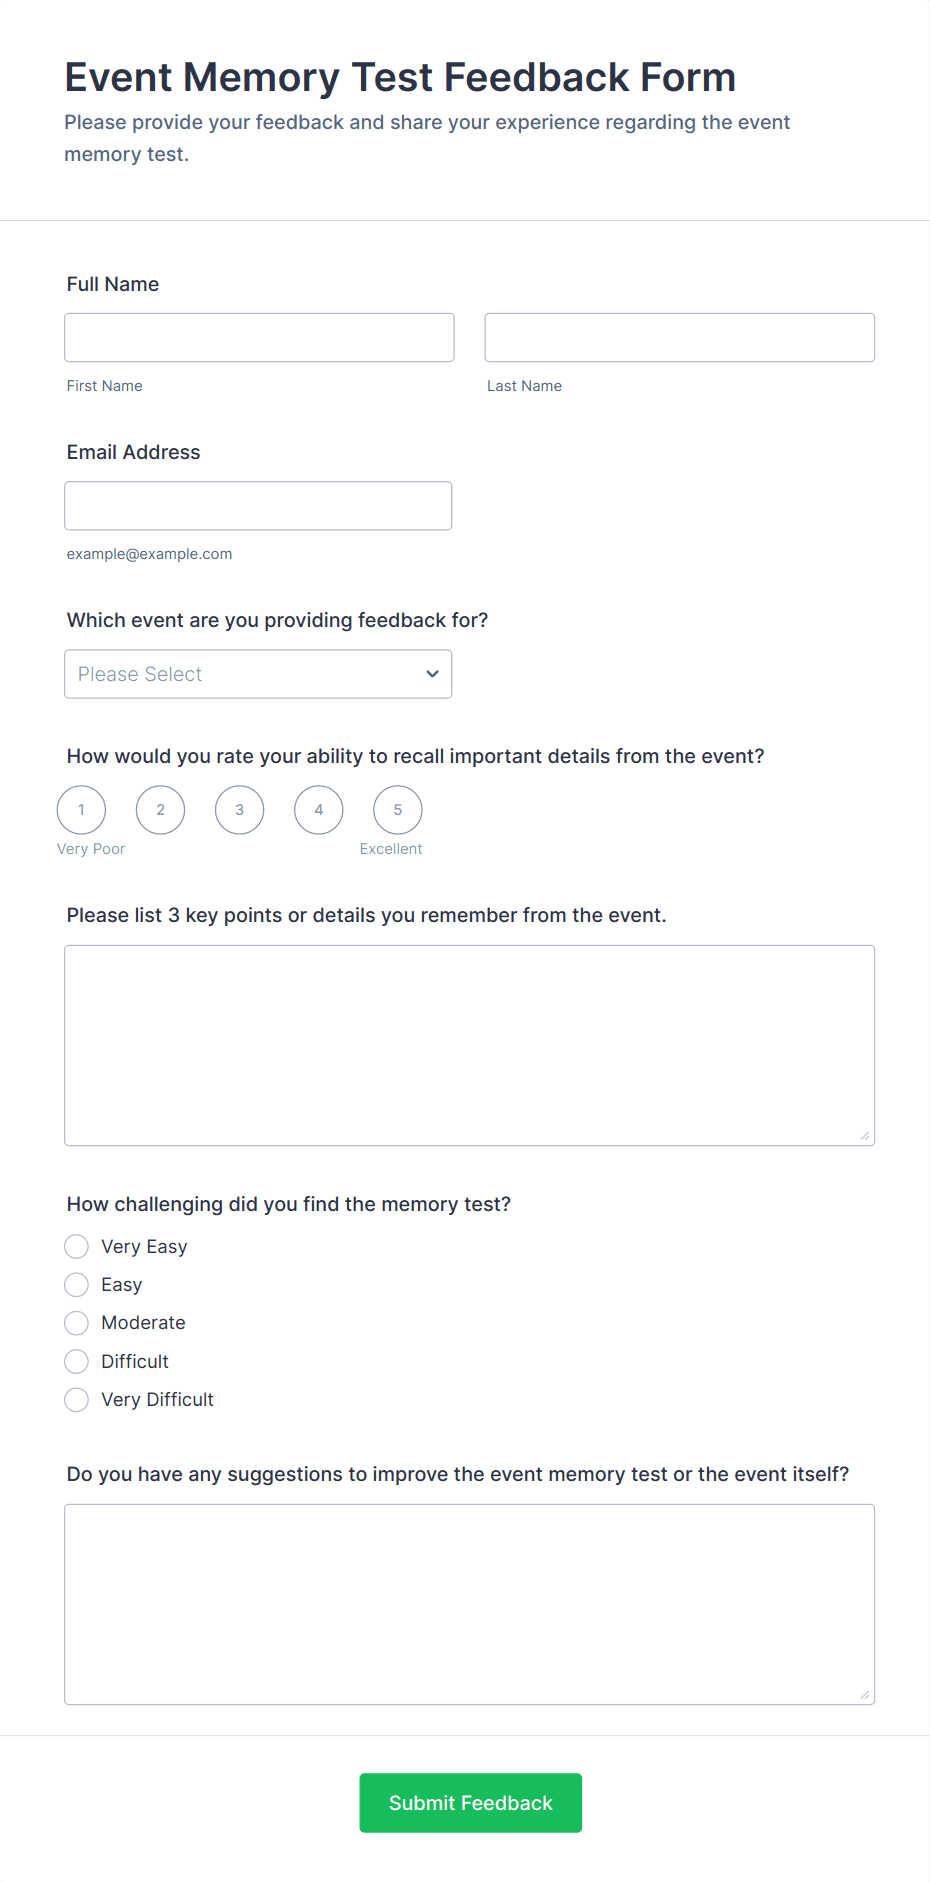Image resolution: width=930 pixels, height=1882 pixels.
Task: Focus the Email Address text box
Action: click(258, 506)
